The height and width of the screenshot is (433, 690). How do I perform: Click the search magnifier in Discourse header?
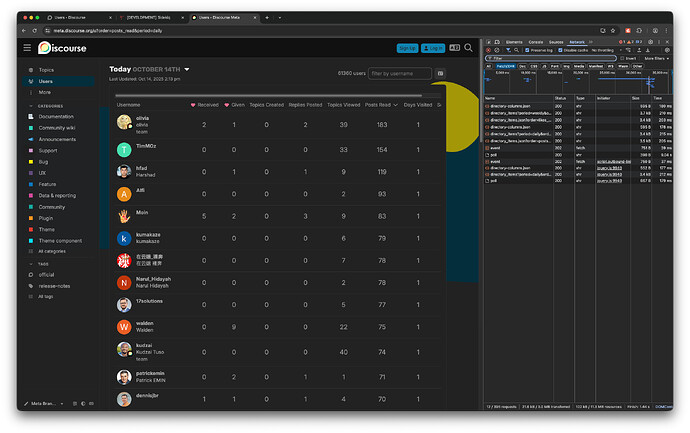click(469, 48)
